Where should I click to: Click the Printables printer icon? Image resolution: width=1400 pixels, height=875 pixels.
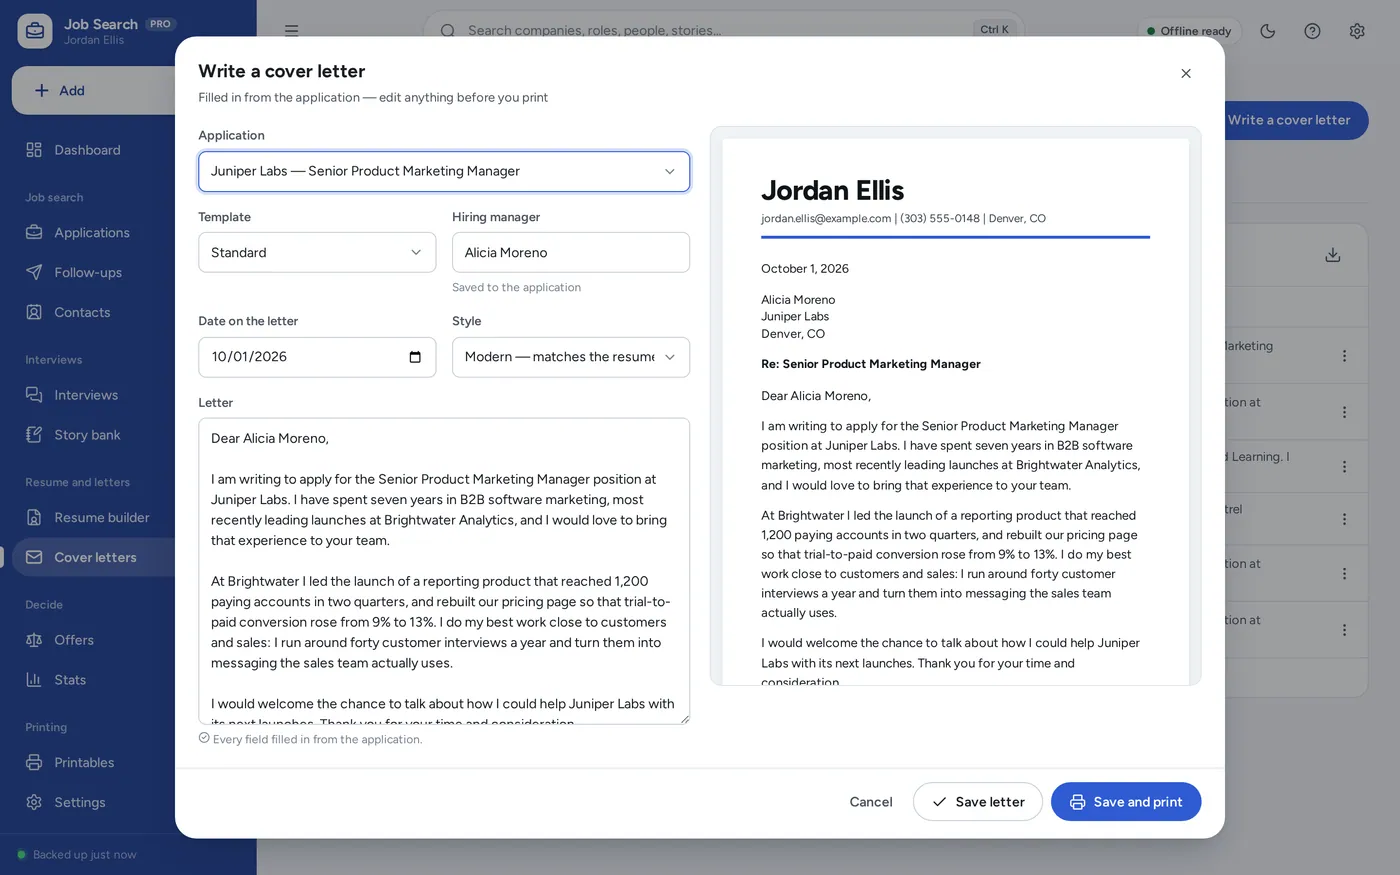[34, 762]
